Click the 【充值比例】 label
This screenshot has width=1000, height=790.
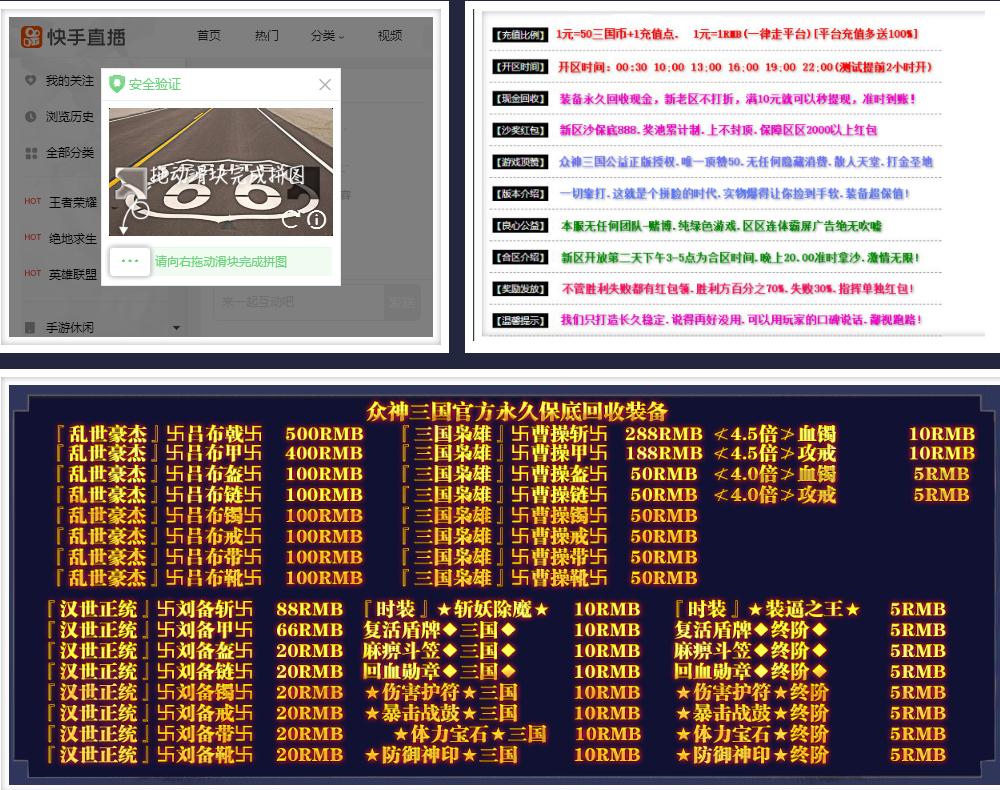[x=520, y=34]
